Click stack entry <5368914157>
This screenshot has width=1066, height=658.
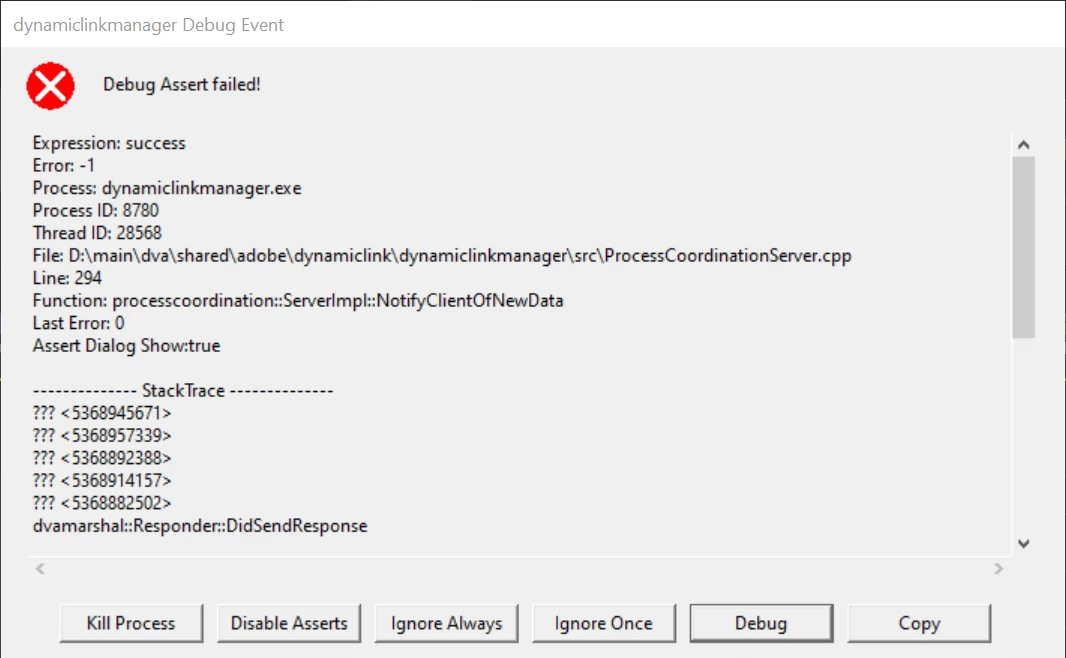102,480
